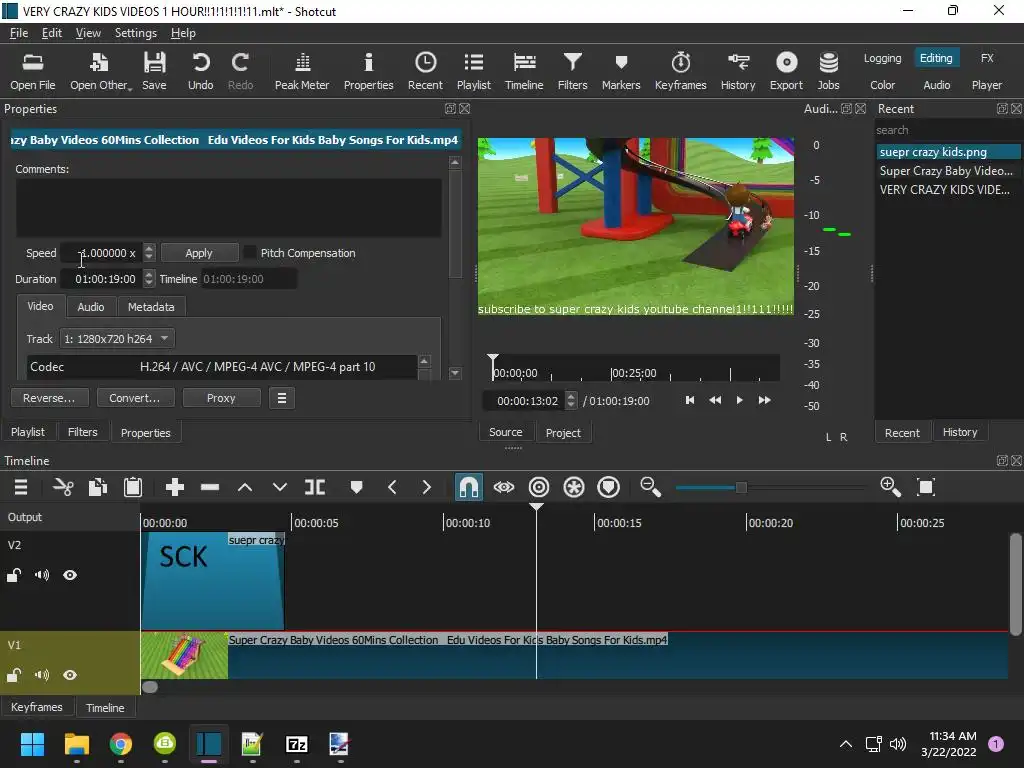Mute the V1 track audio
The height and width of the screenshot is (768, 1024).
pyautogui.click(x=42, y=675)
